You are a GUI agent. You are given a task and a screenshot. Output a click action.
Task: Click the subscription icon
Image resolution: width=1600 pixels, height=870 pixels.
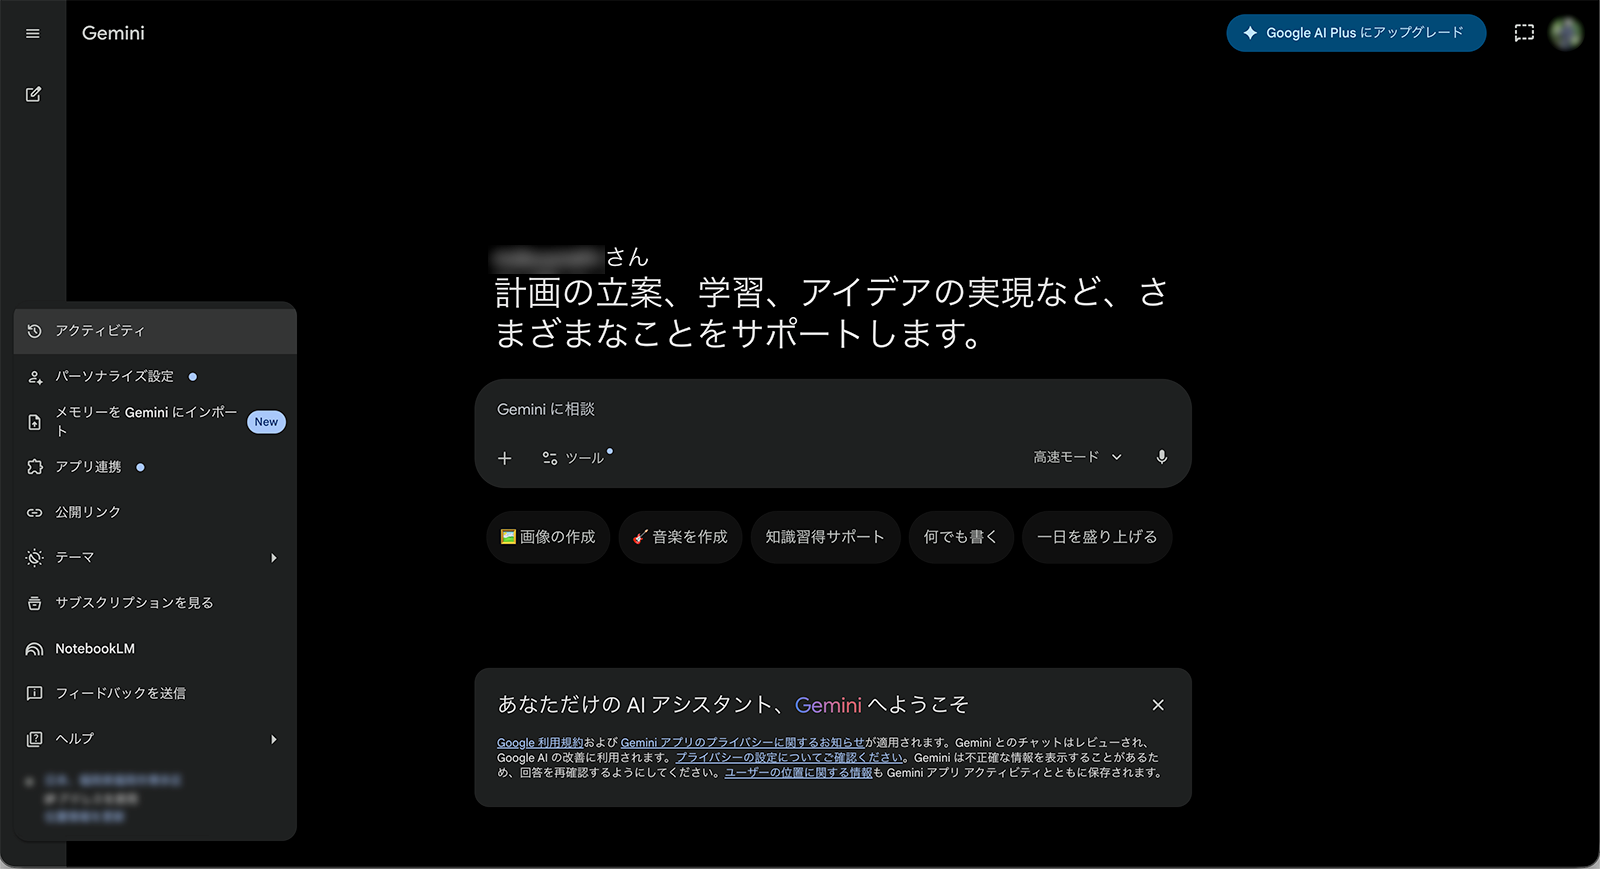point(35,603)
